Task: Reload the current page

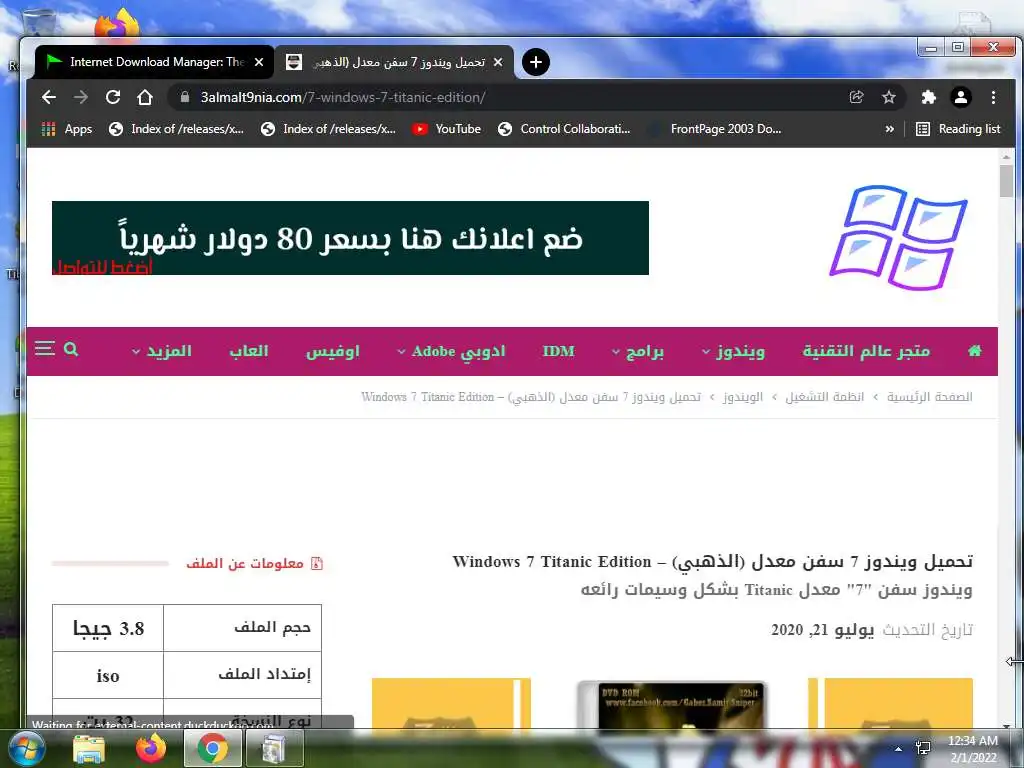Action: (113, 97)
